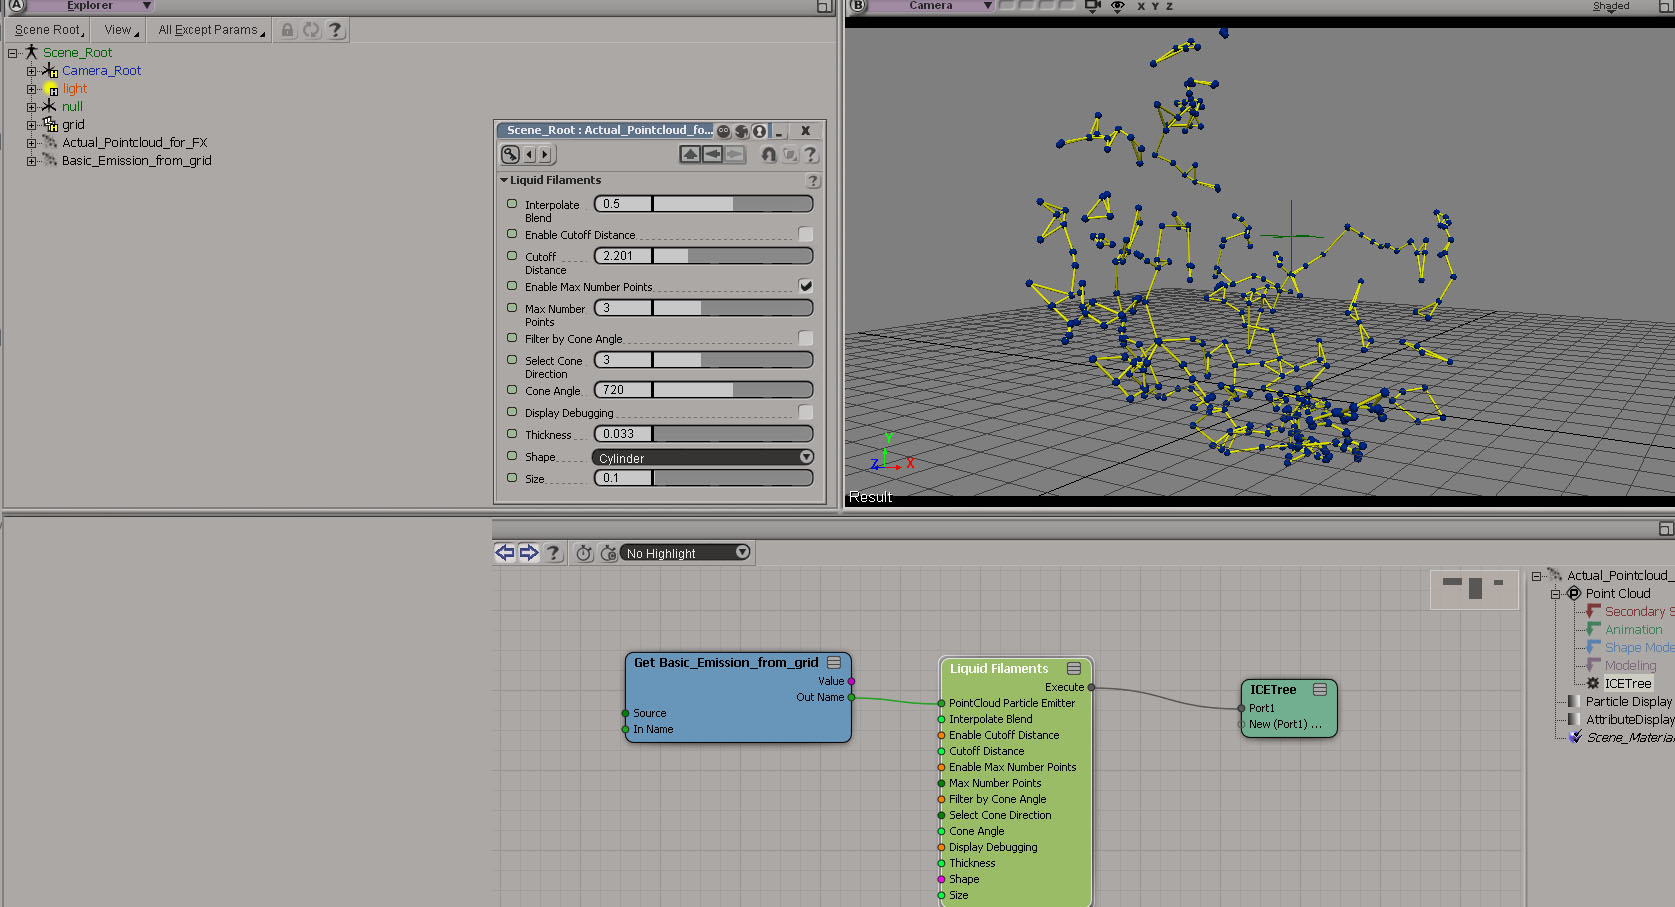Screen dimensions: 1675x907
Task: Click the ICE Tree stopwatch performance timer icon
Action: coord(584,553)
